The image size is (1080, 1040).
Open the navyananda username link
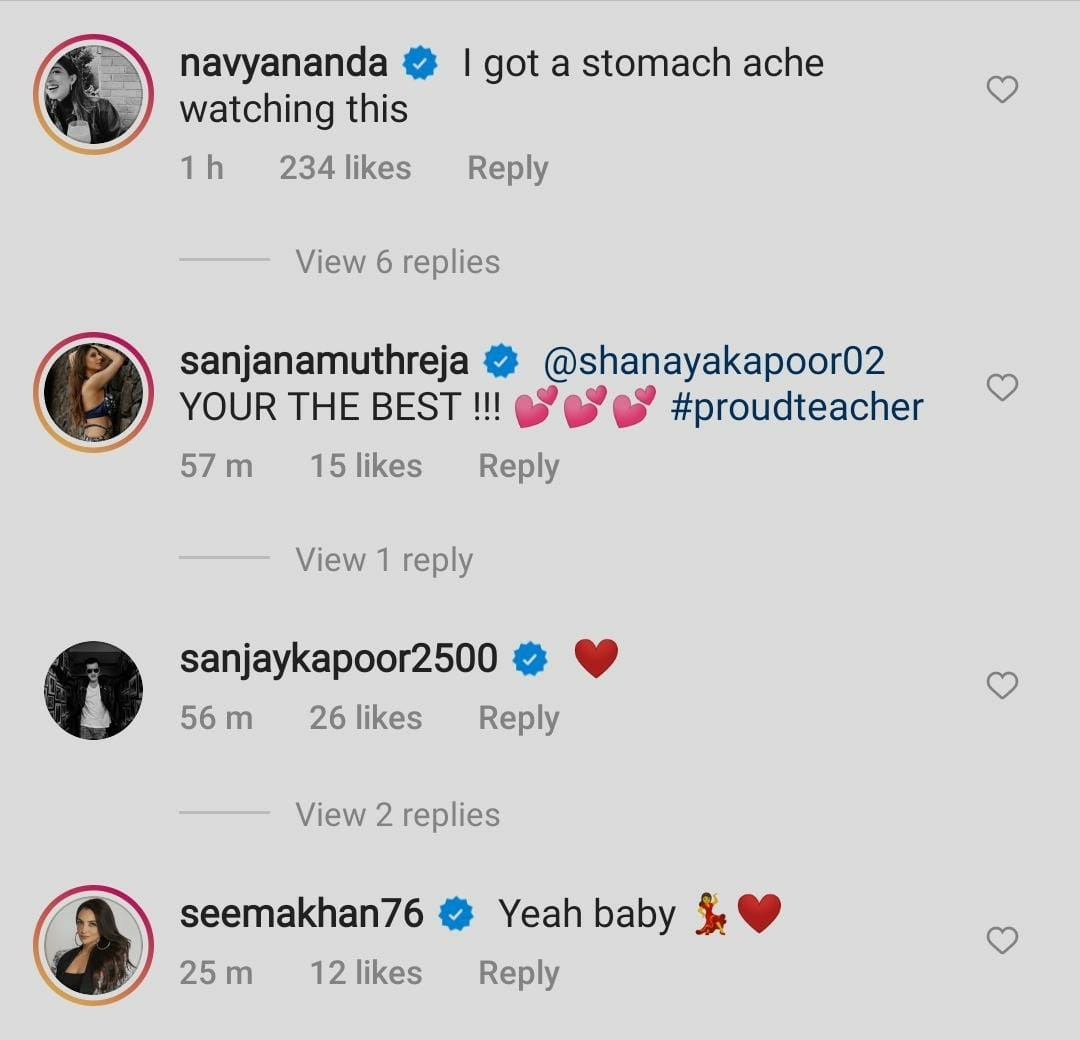click(x=283, y=63)
